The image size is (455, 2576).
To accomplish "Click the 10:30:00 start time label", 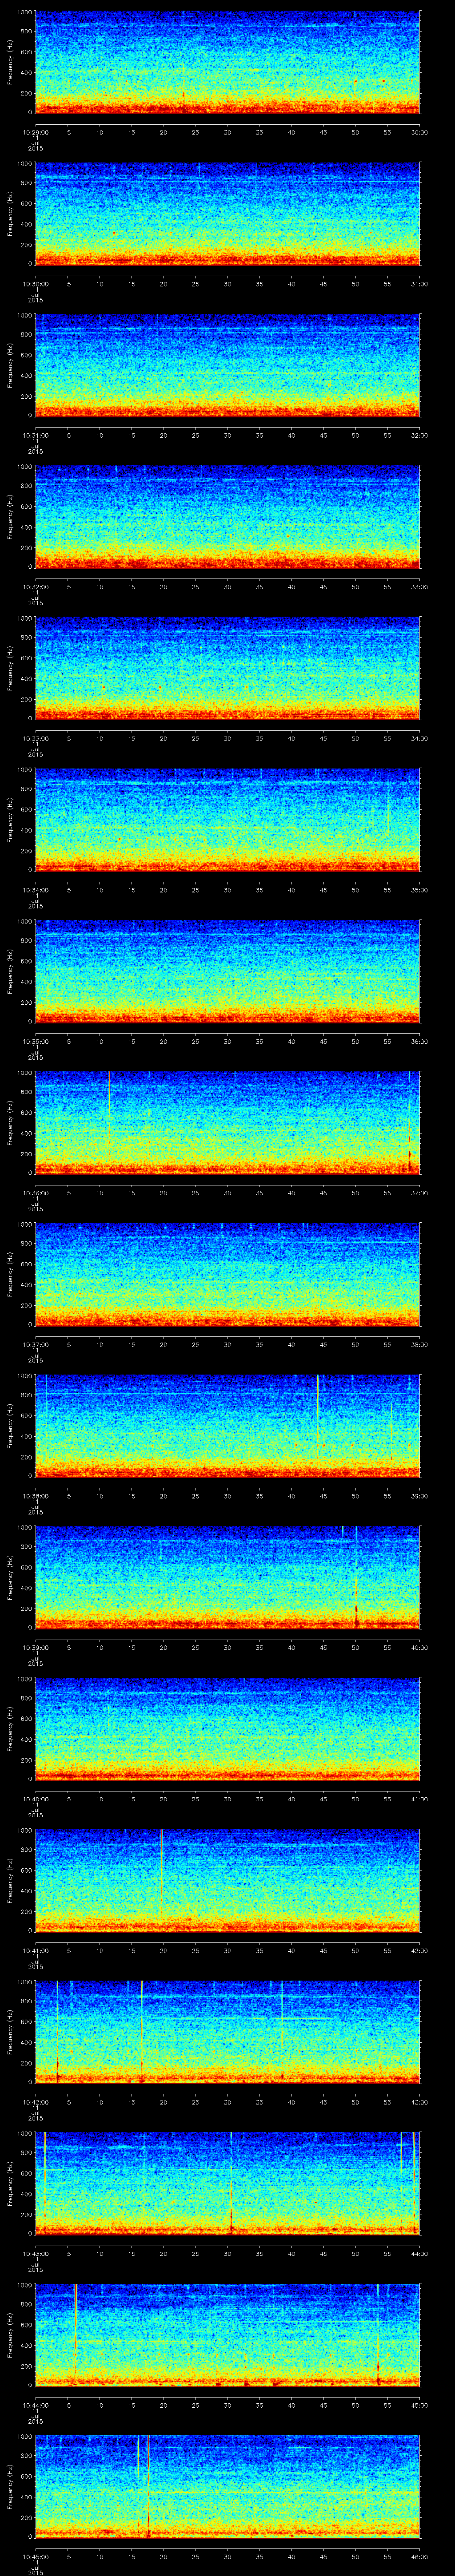I will [35, 284].
